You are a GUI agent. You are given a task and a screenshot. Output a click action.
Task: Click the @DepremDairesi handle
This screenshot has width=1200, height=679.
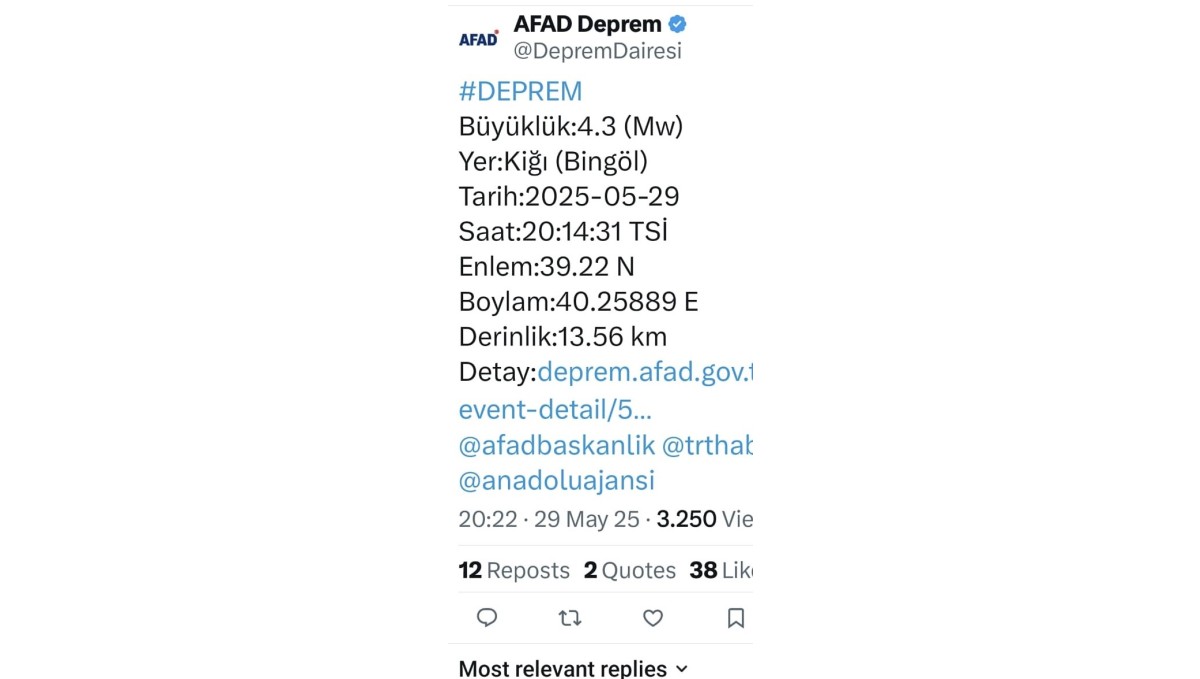pyautogui.click(x=597, y=51)
